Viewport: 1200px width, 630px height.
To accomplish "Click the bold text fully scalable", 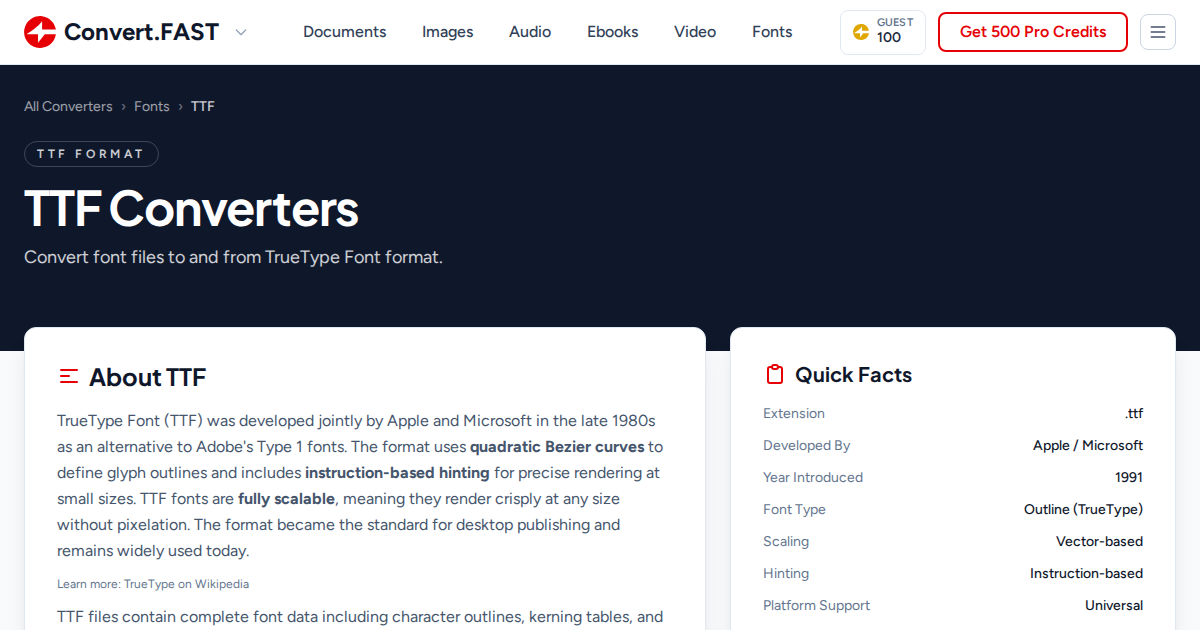I will coord(284,499).
